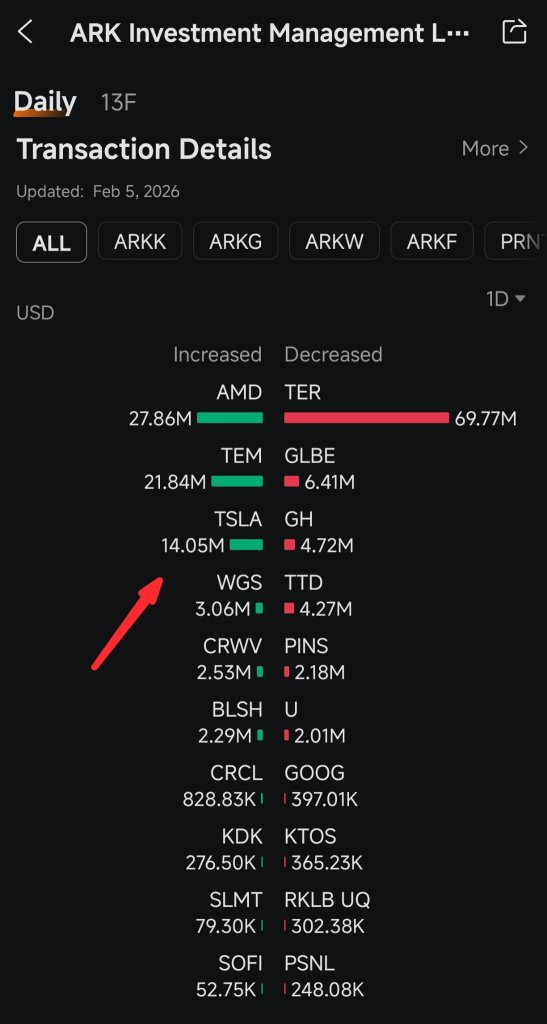Viewport: 547px width, 1024px height.
Task: Switch to the 13F tab
Action: click(119, 103)
